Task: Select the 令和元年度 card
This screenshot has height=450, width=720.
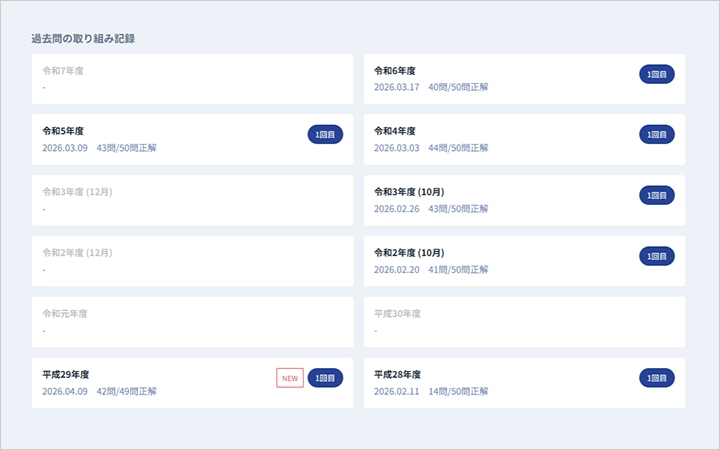Action: click(x=192, y=322)
